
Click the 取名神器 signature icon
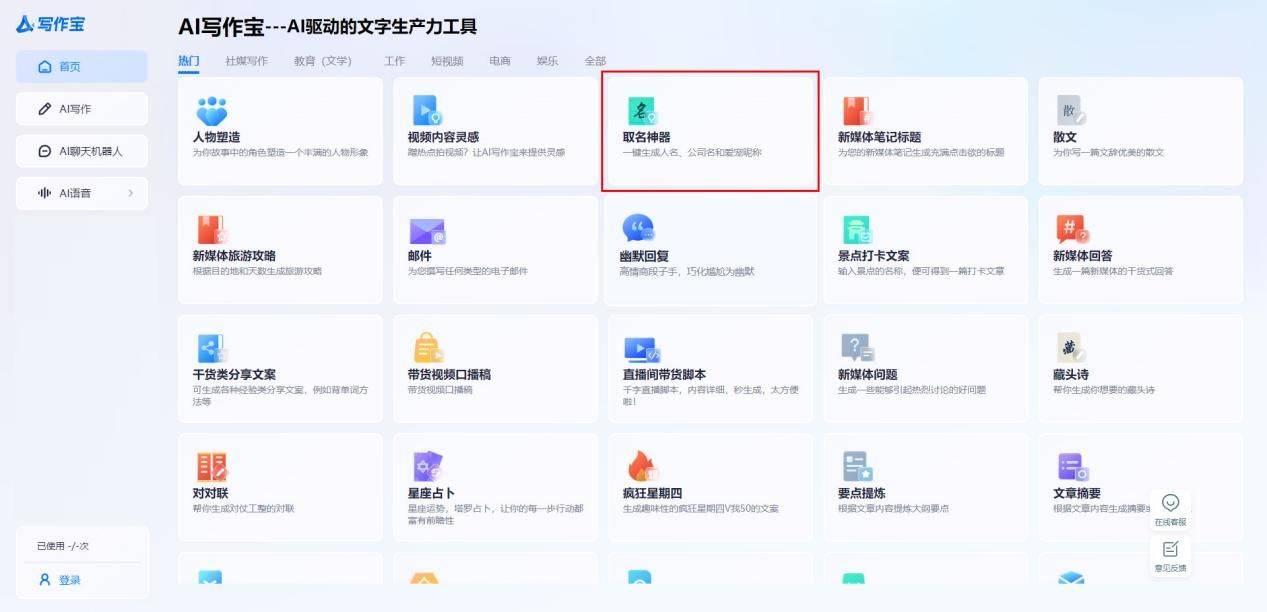click(x=641, y=111)
